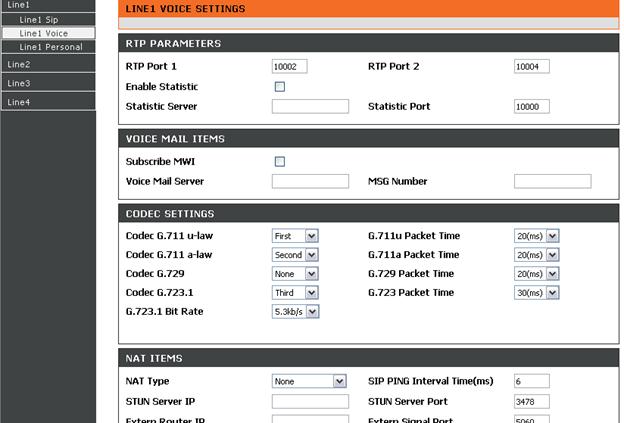Screen dimensions: 624x423
Task: Open the Codec G.723.1 priority dropdown
Action: tap(295, 292)
